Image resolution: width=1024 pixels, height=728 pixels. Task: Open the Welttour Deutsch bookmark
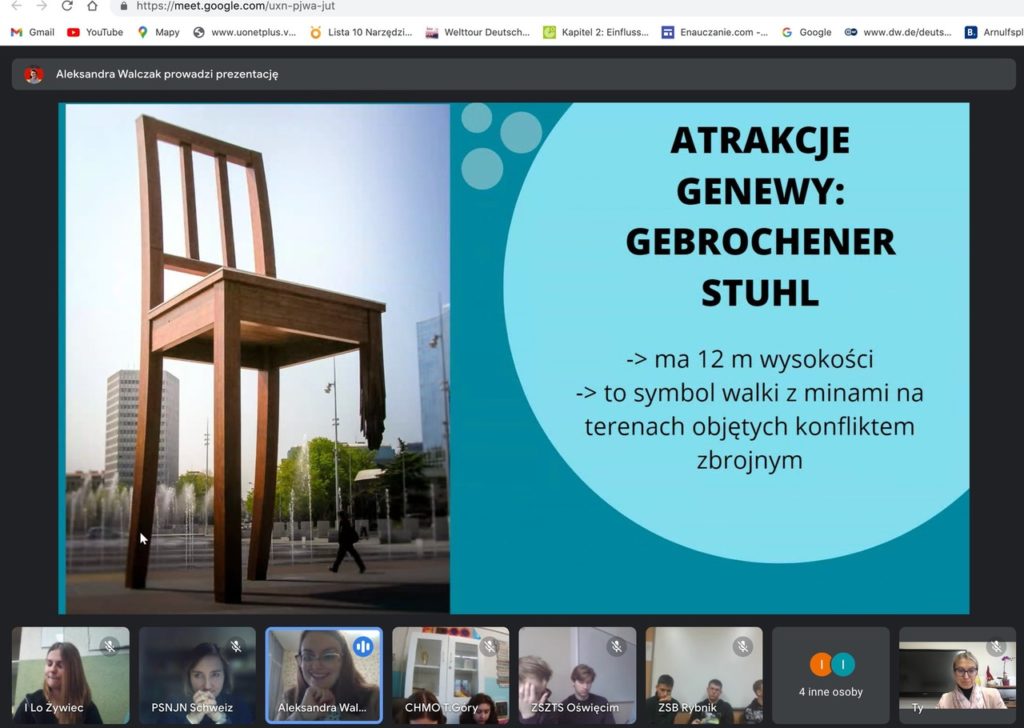477,32
